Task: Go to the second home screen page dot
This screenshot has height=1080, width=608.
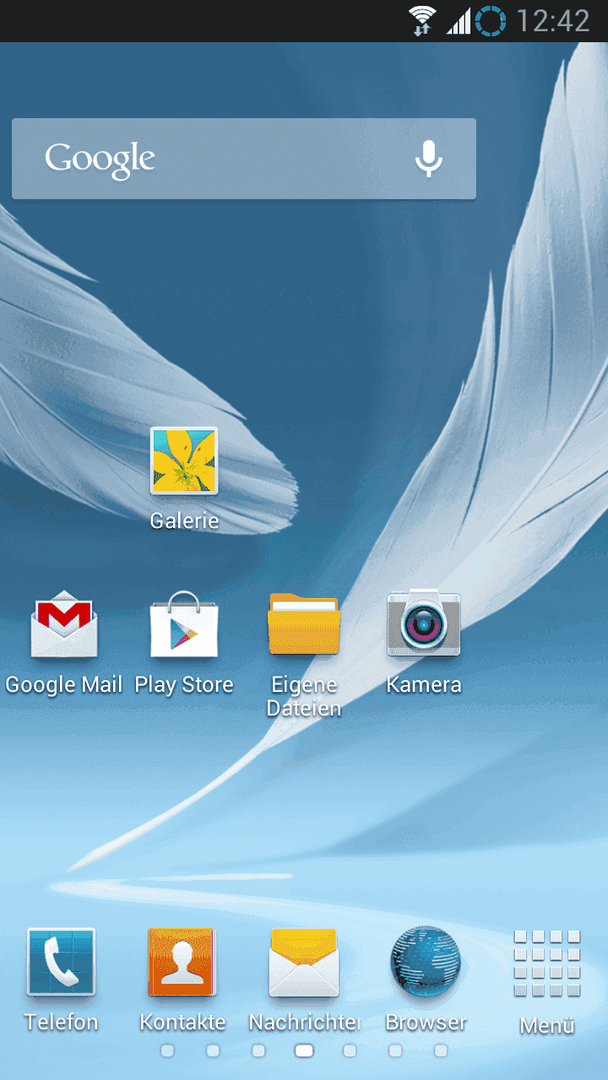Action: [213, 1050]
